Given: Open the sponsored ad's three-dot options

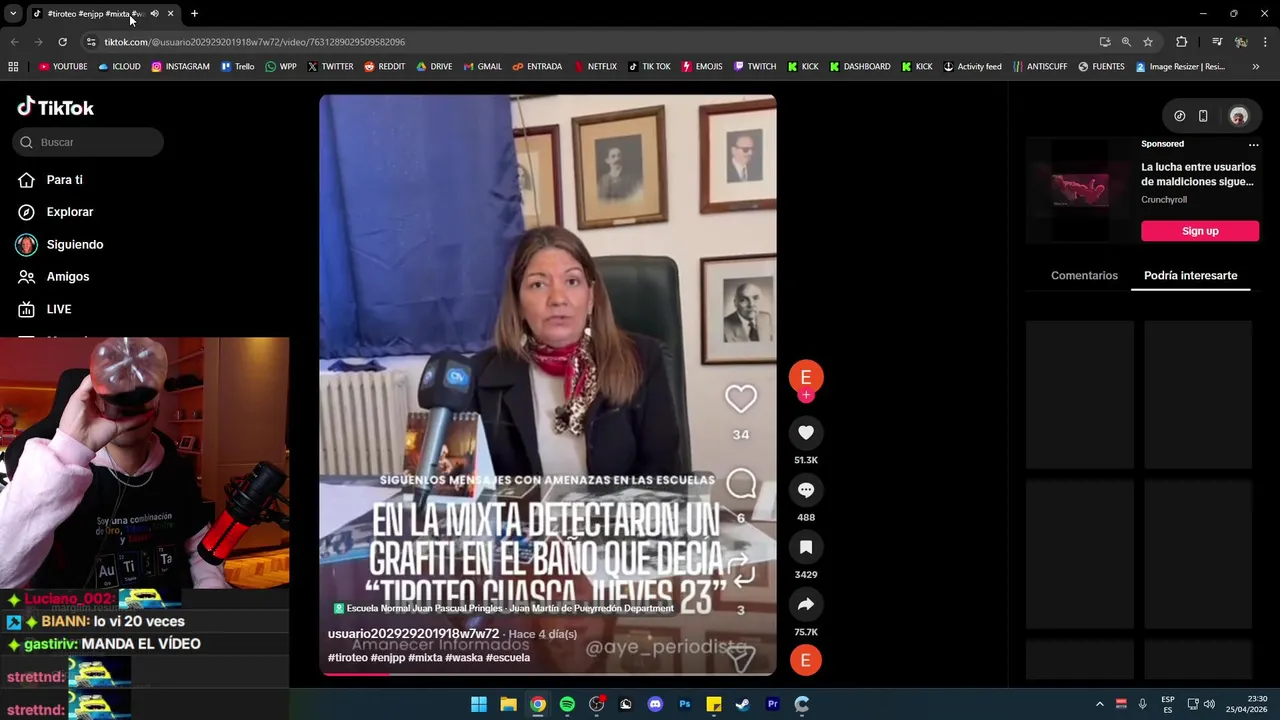Looking at the screenshot, I should click(x=1253, y=144).
